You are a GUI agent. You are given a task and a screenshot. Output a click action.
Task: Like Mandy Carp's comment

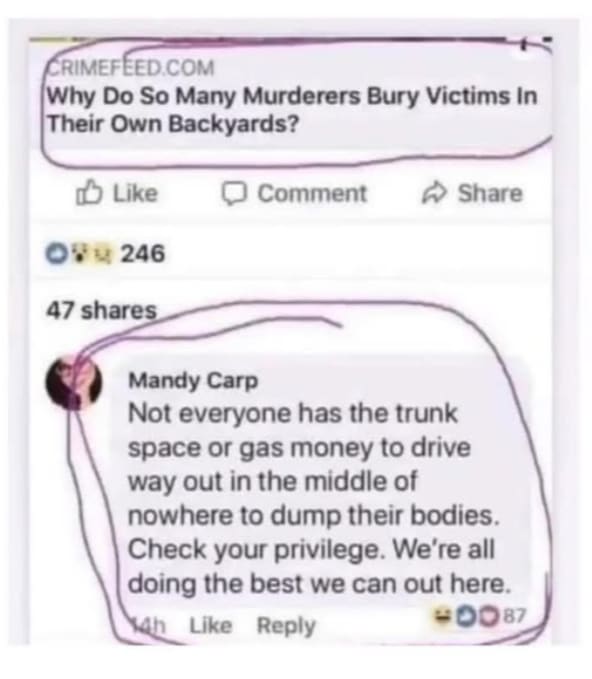point(211,625)
